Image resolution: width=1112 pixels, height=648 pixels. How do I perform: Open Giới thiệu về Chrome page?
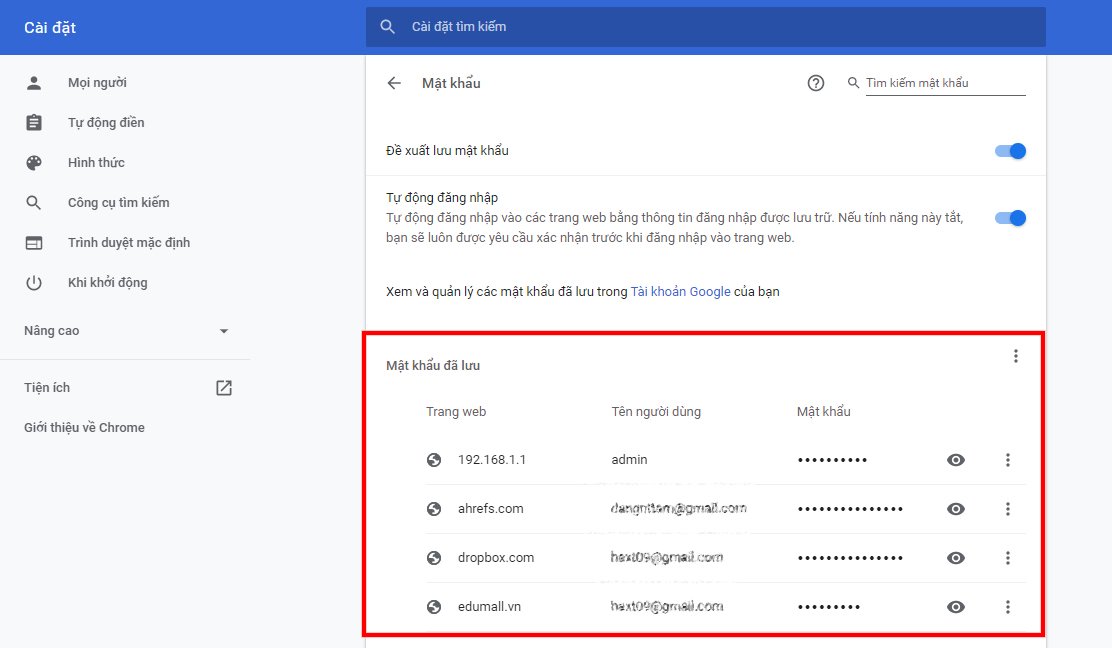pos(84,428)
